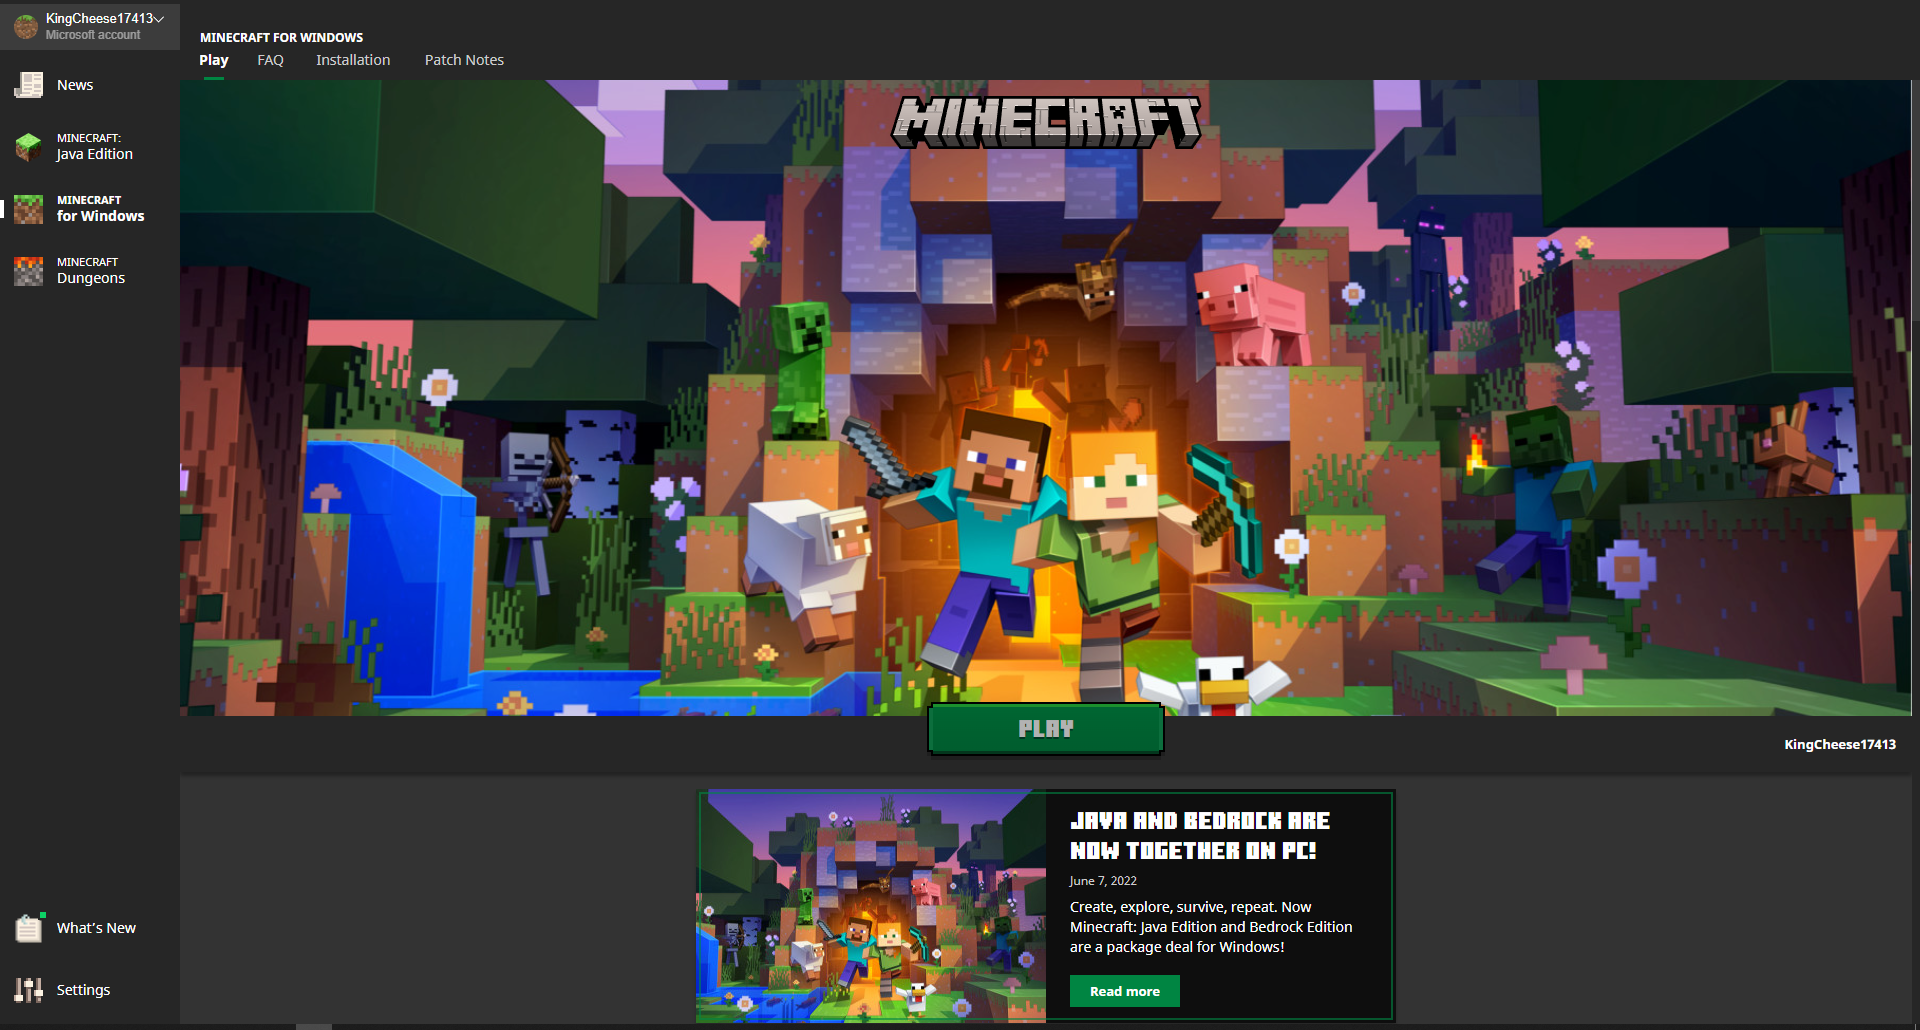This screenshot has width=1920, height=1030.
Task: Select the Minecraft for Windows icon
Action: click(x=28, y=209)
